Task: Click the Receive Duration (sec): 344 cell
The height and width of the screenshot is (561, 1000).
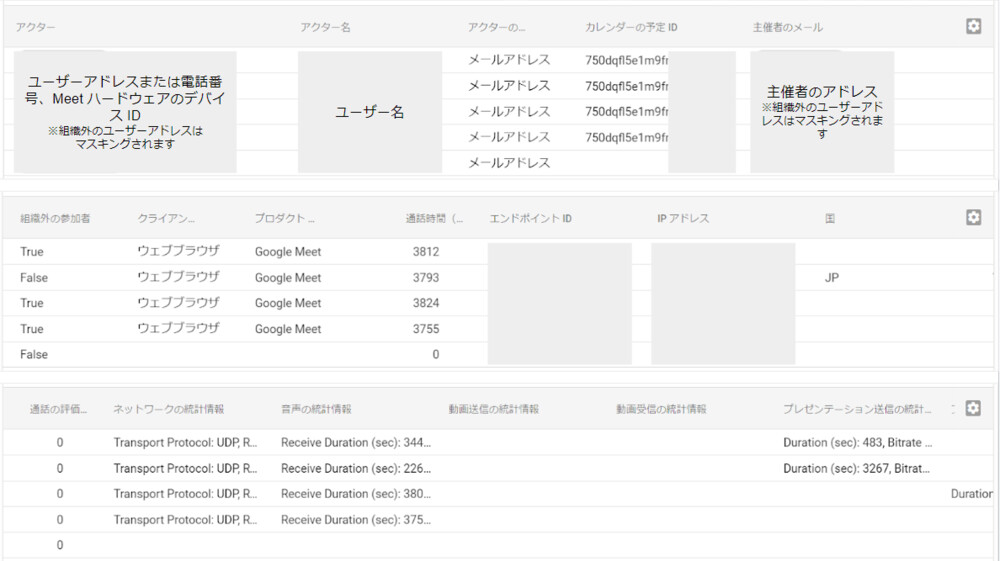Action: [x=355, y=442]
